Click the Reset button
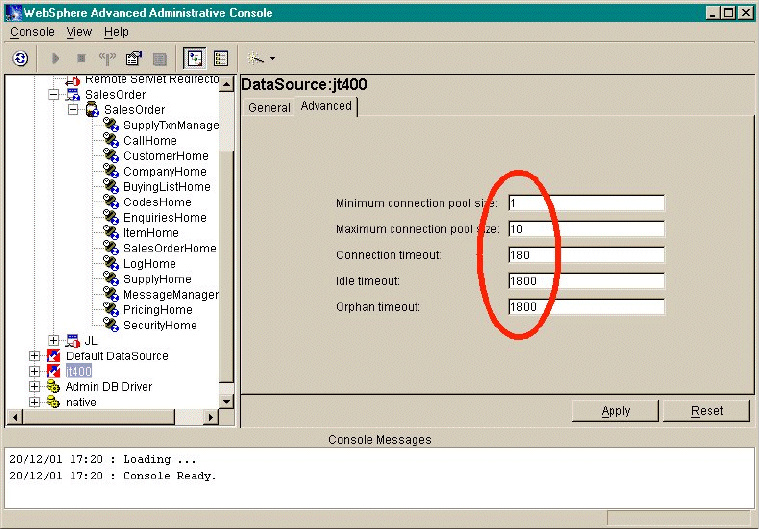759x529 pixels. (706, 411)
